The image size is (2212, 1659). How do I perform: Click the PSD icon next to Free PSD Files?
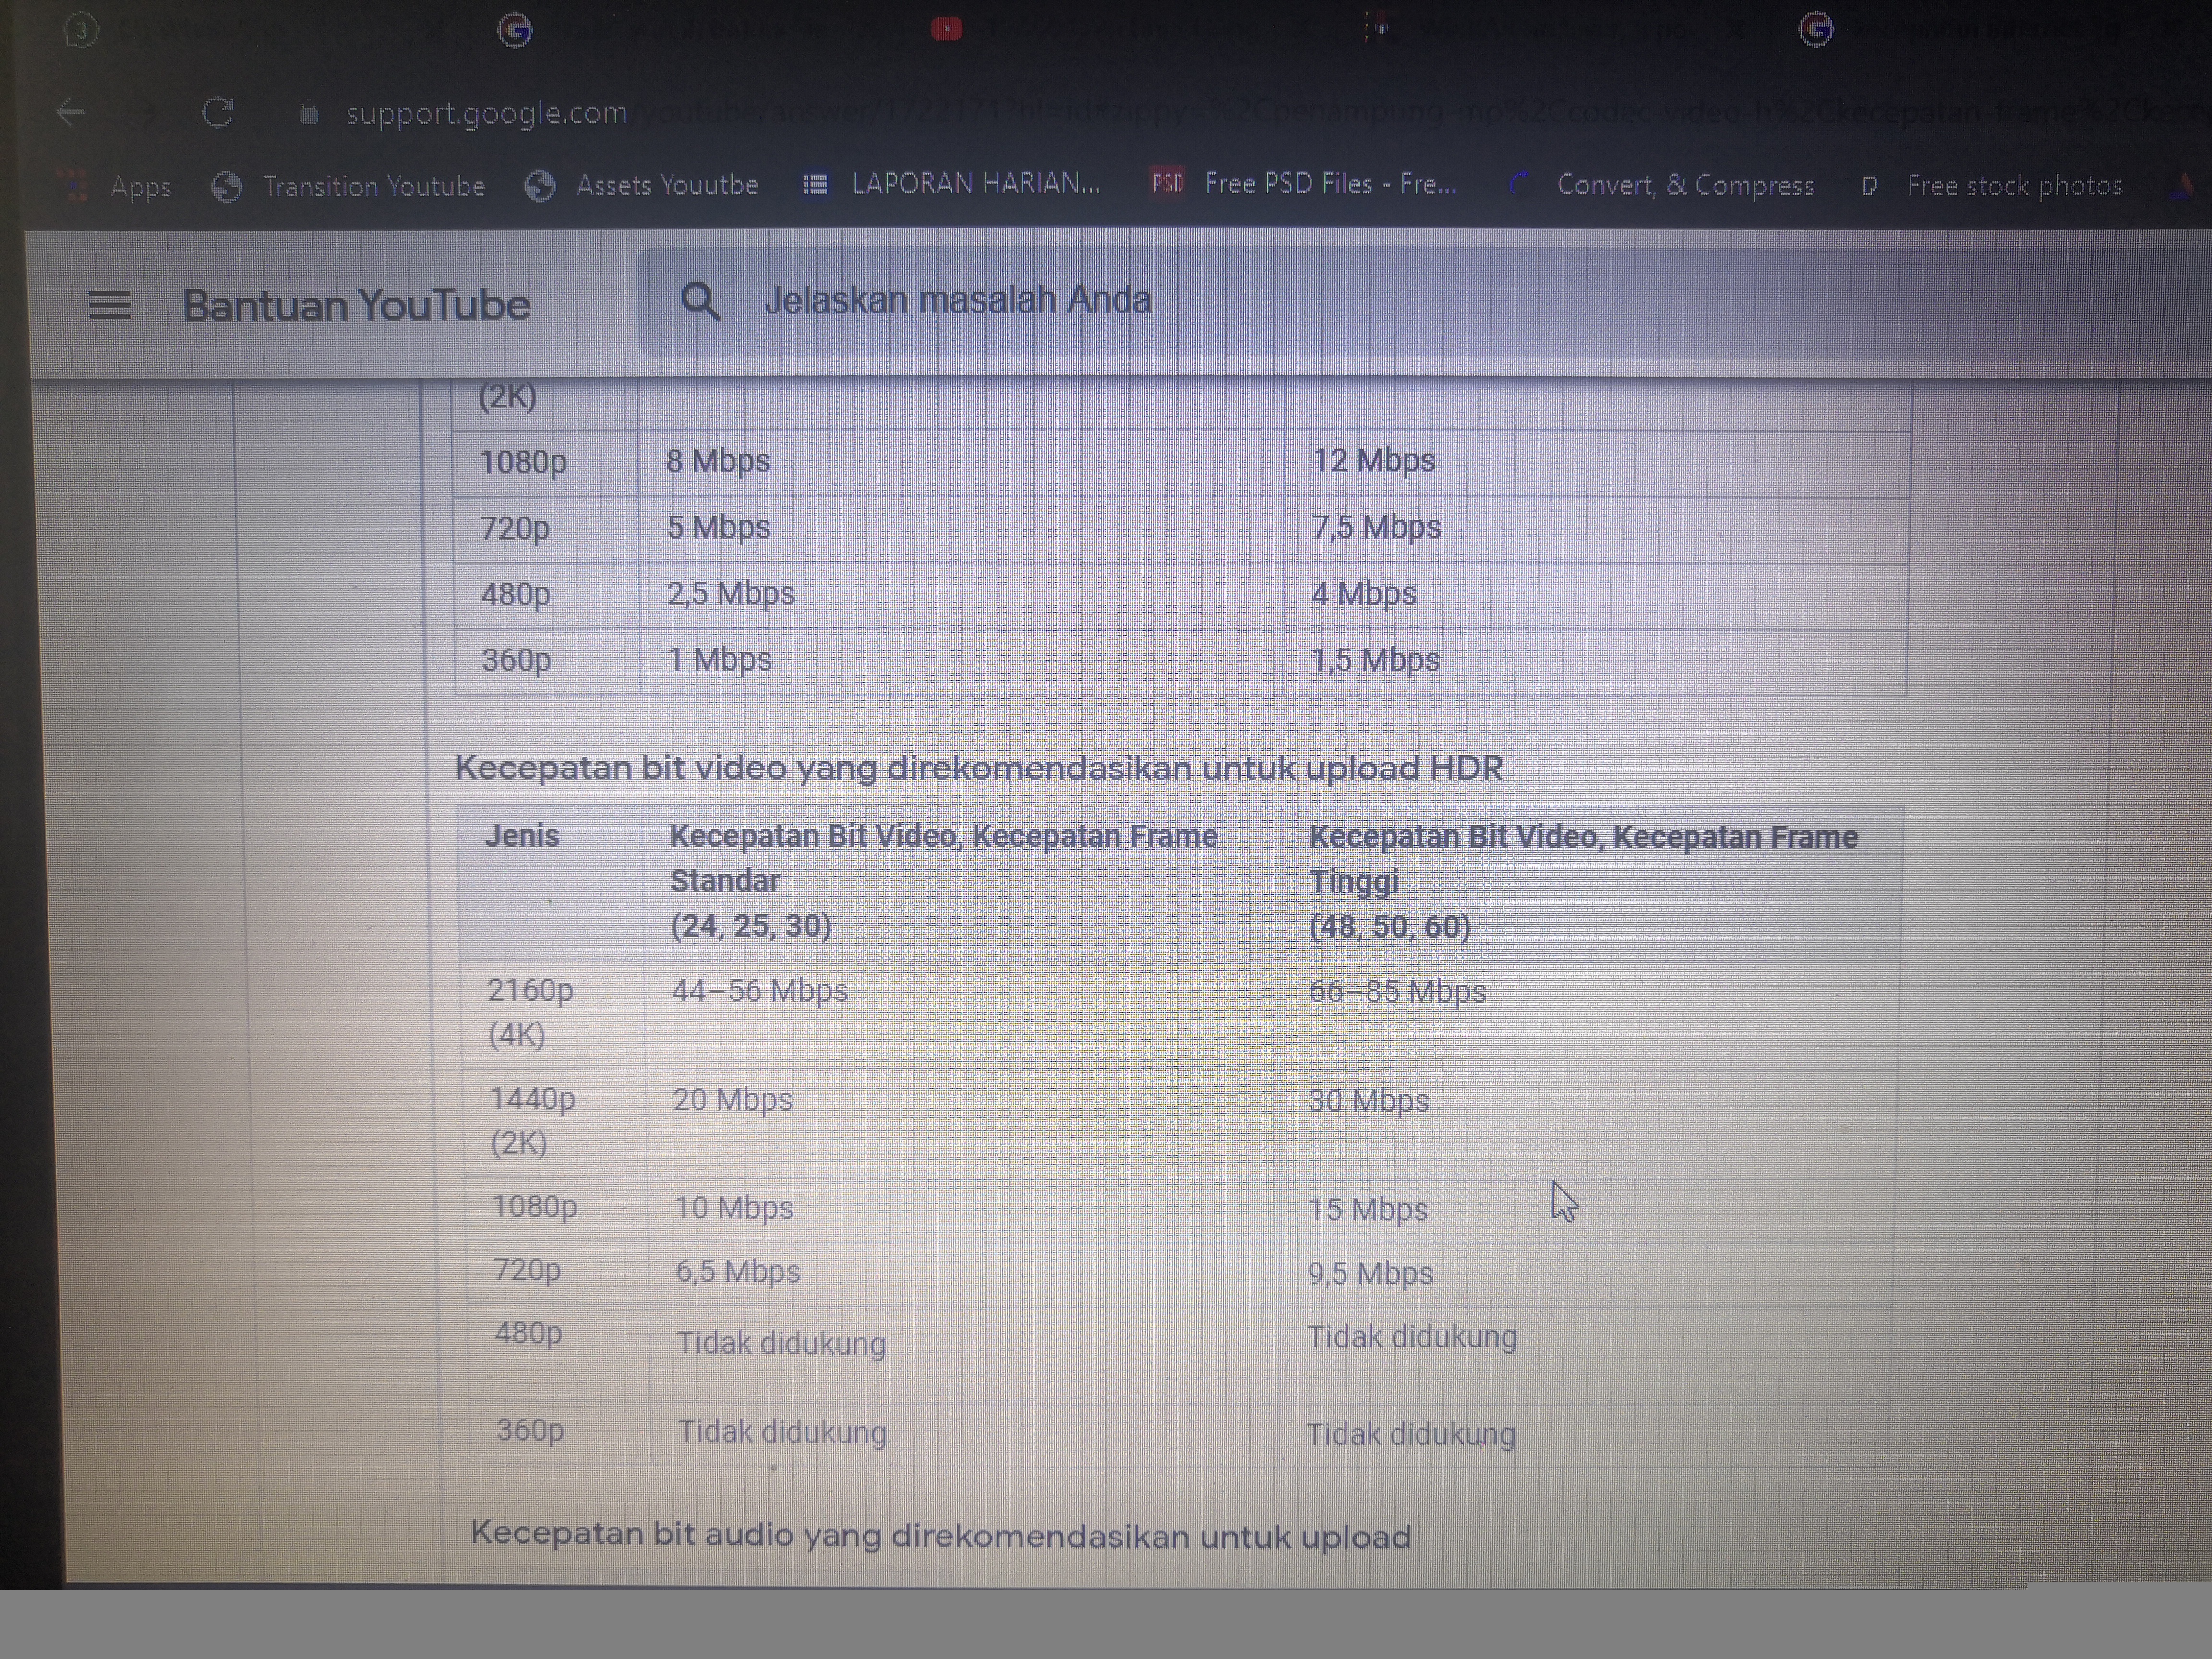[x=1168, y=184]
